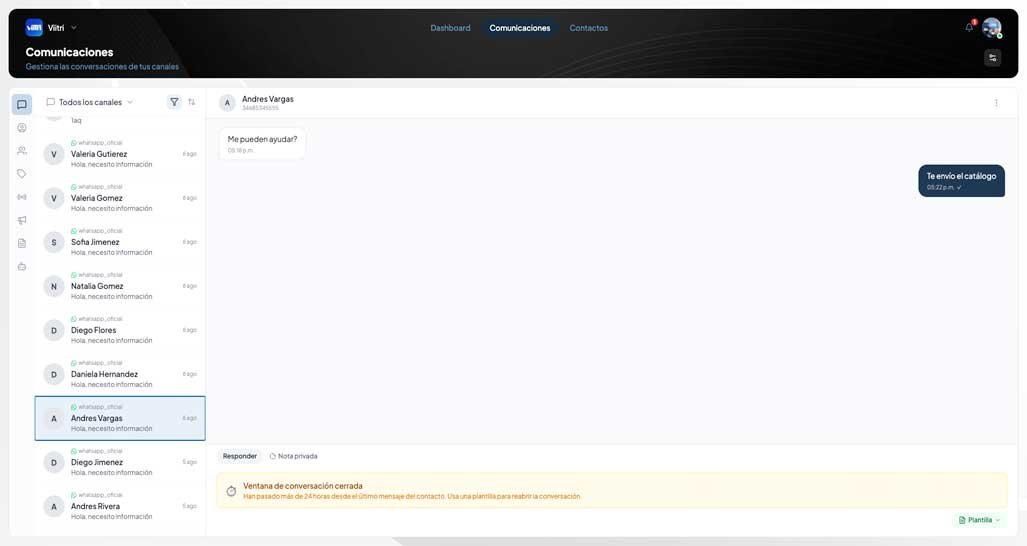Select the Andres Vargas conversation in list
The image size is (1027, 546).
point(120,418)
